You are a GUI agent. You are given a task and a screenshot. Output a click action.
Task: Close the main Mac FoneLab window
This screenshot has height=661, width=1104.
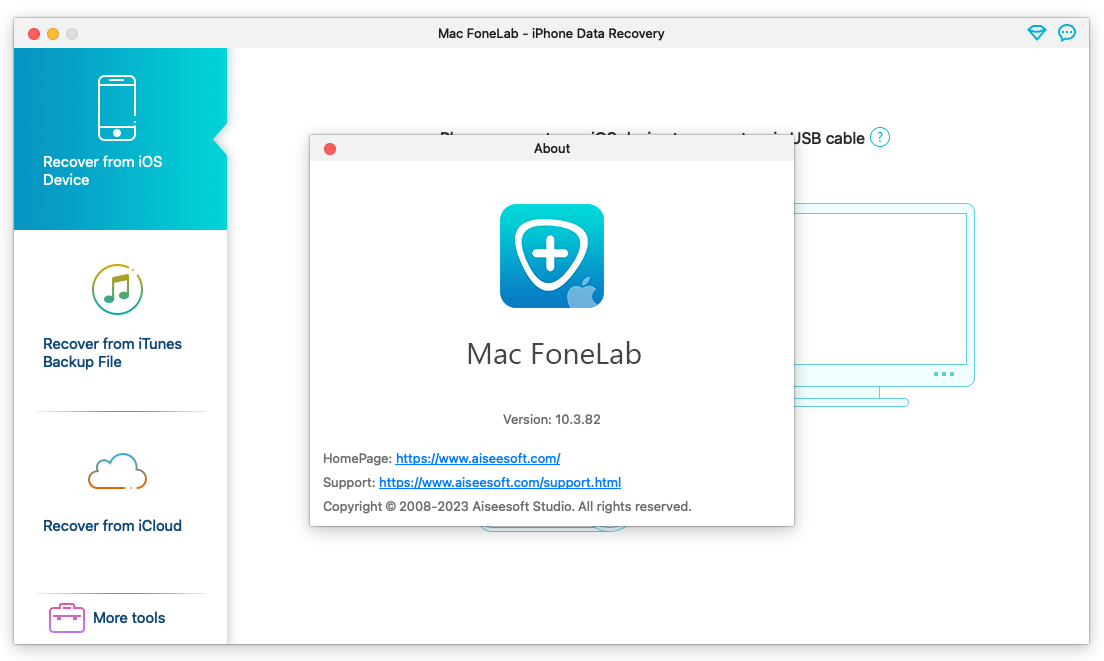click(34, 34)
